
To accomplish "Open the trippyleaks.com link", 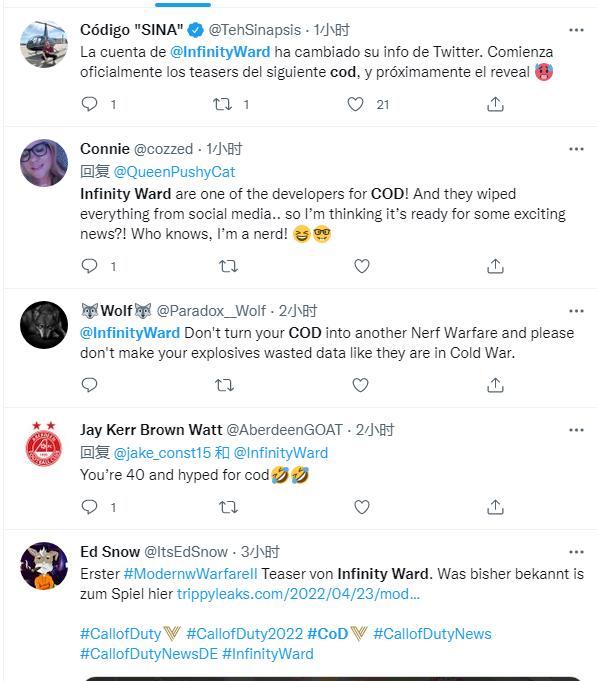I will (298, 594).
